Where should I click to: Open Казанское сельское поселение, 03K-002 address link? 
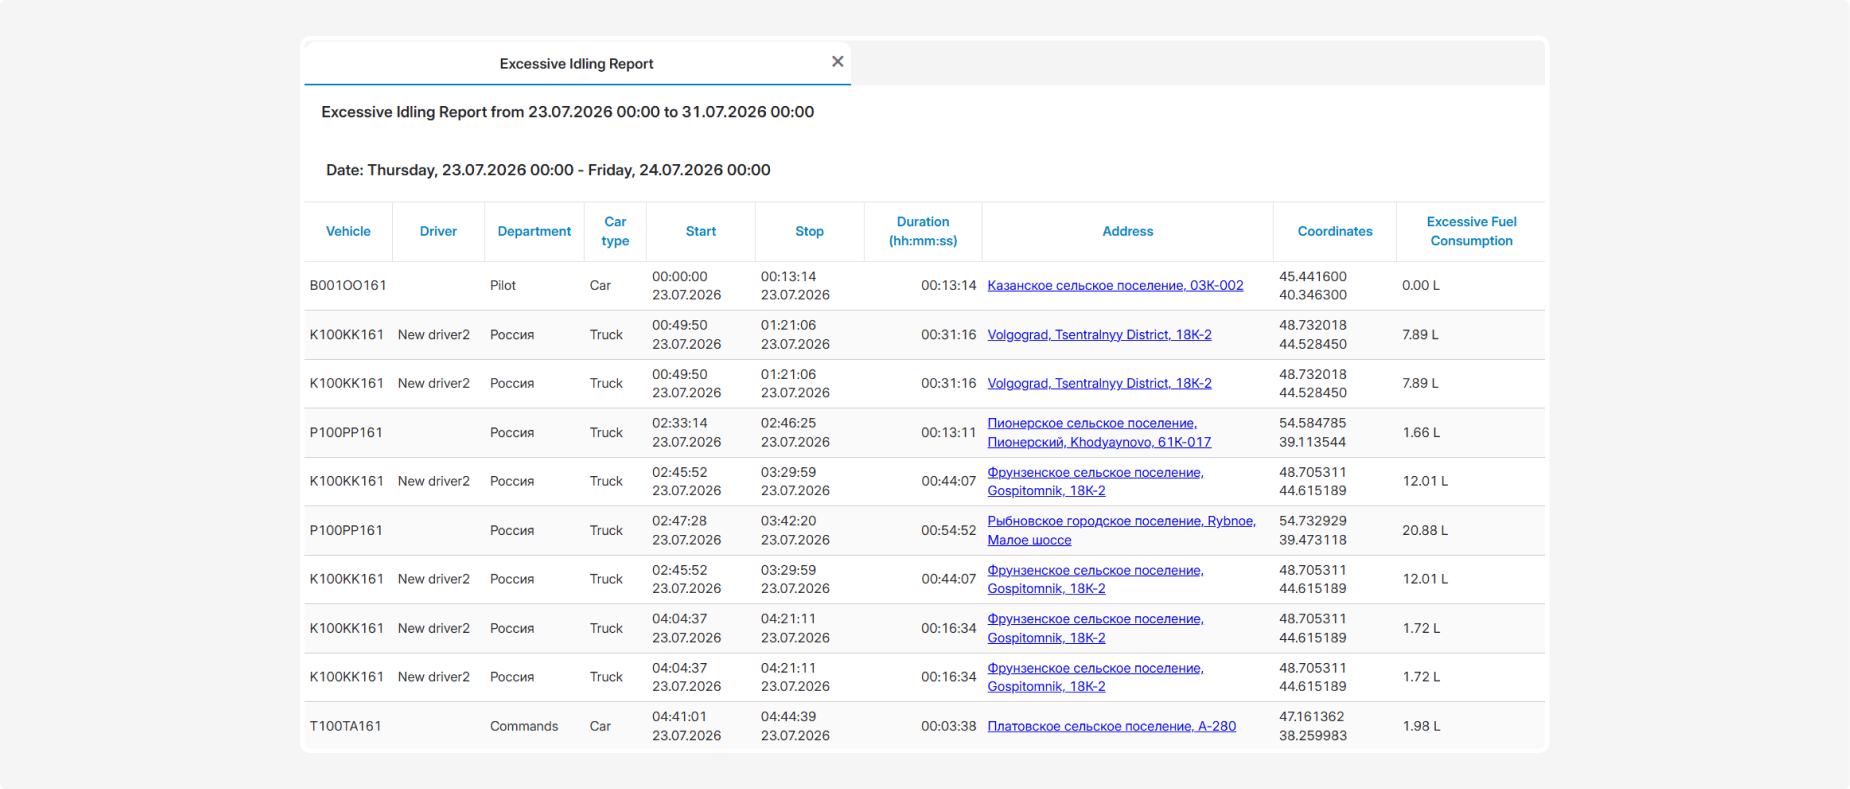tap(1115, 286)
